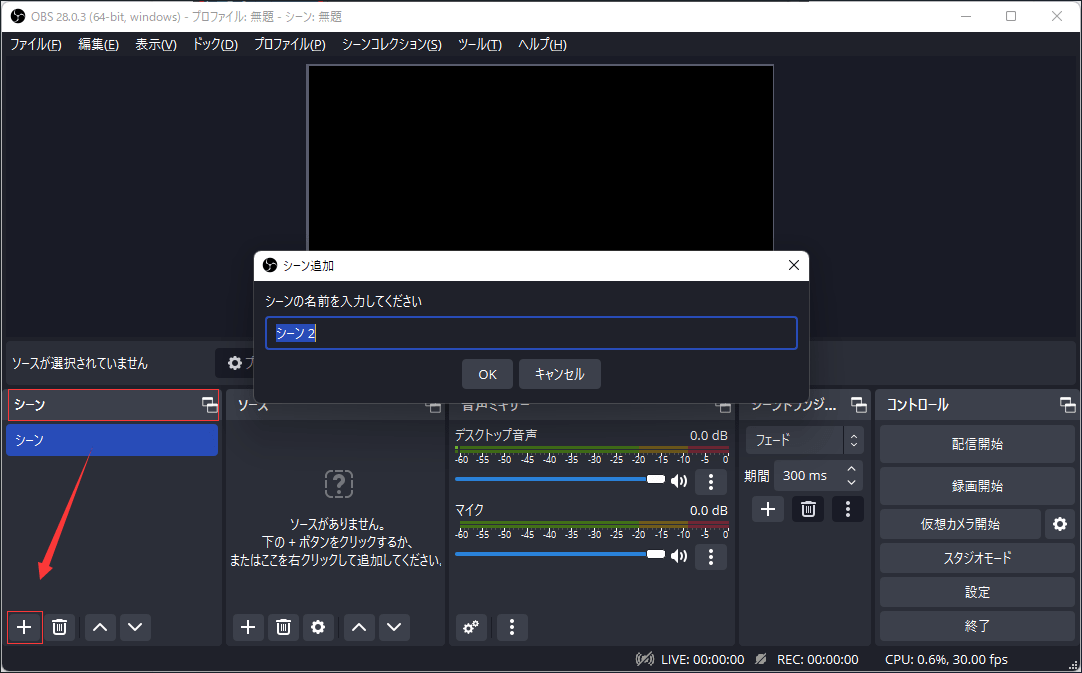Open the ツール menu
This screenshot has height=673, width=1082.
click(479, 45)
